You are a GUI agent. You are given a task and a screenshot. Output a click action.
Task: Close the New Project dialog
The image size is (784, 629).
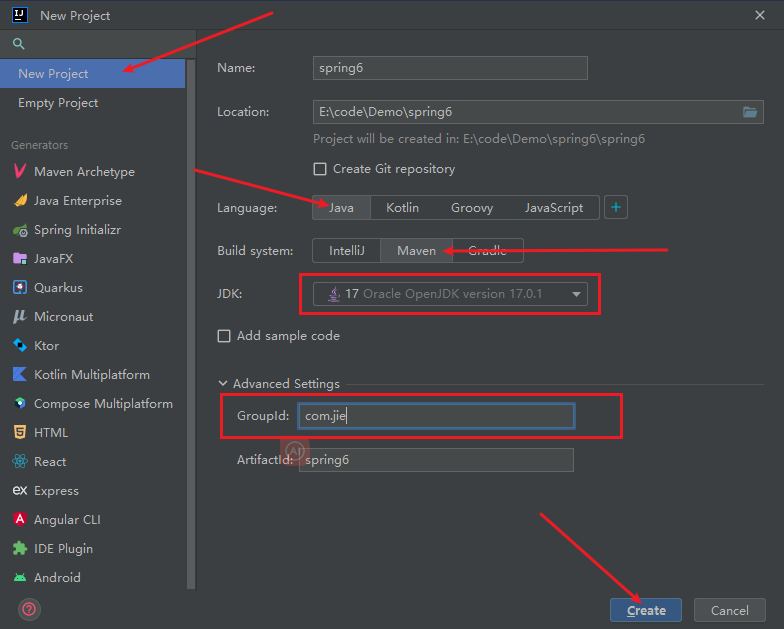[760, 16]
